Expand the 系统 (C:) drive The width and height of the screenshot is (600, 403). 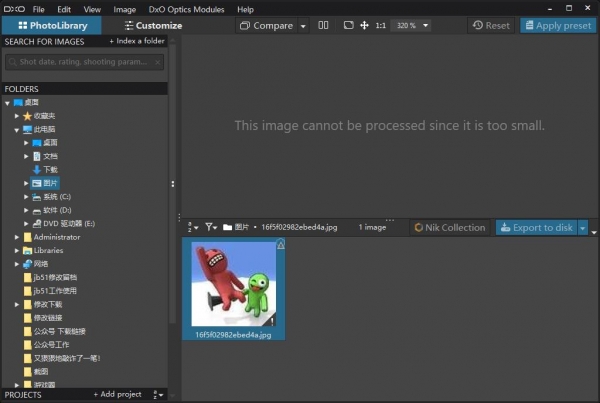pos(26,197)
